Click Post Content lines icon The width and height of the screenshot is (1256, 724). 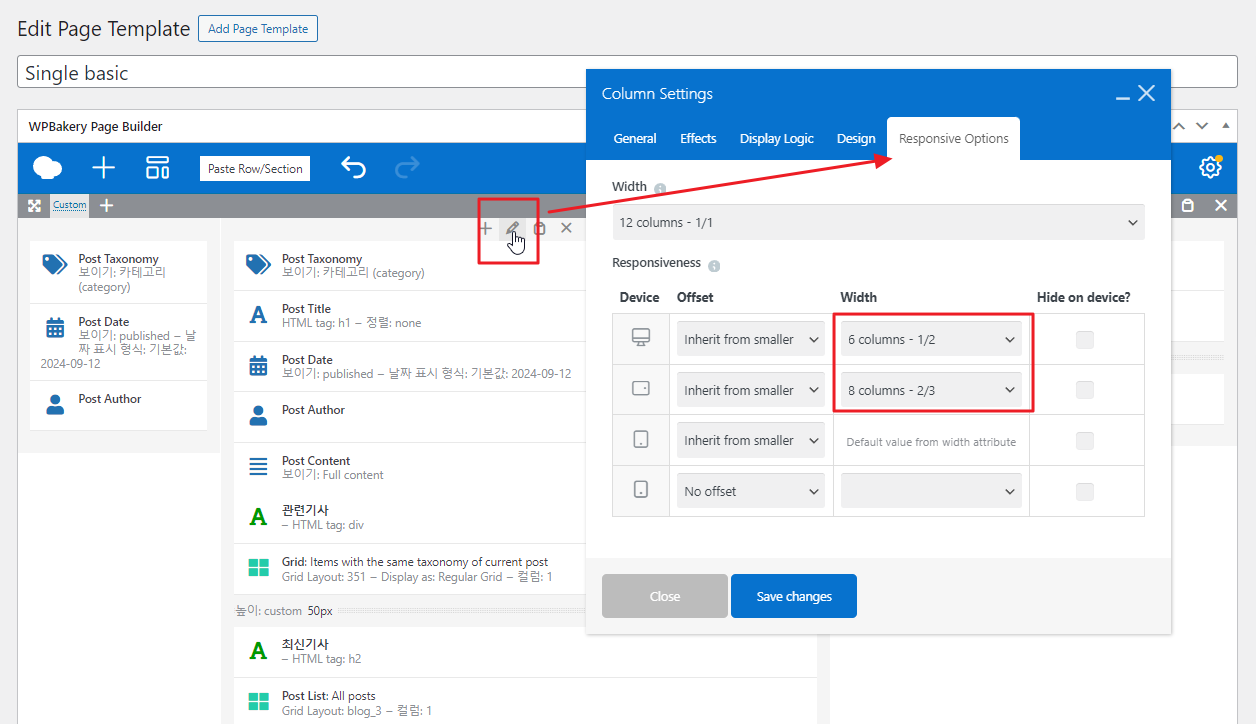click(258, 466)
